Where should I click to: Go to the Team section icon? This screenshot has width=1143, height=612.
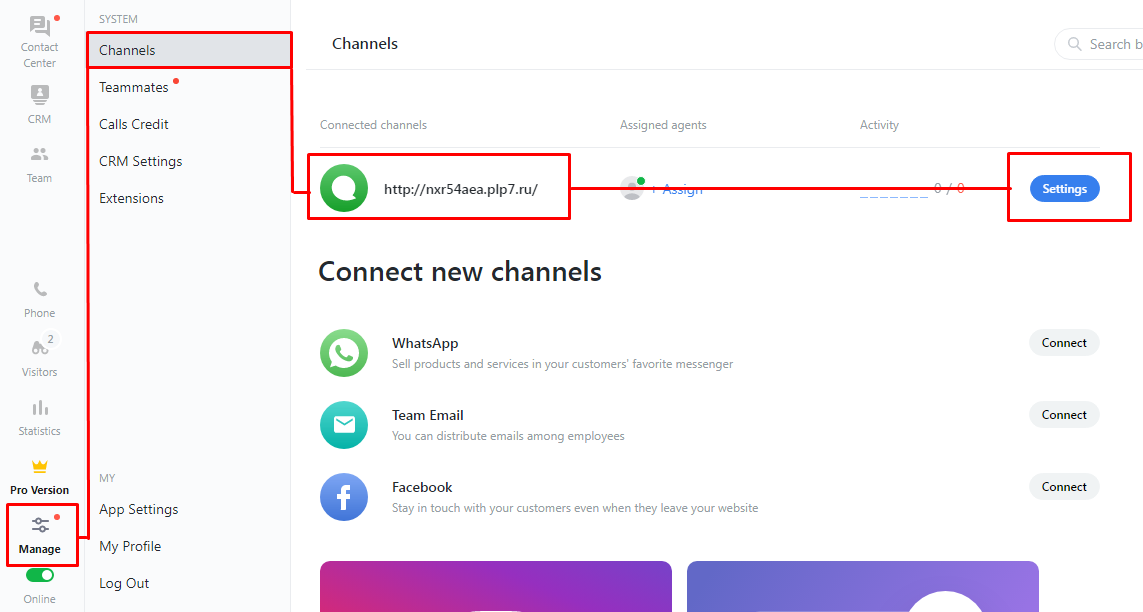click(x=39, y=155)
